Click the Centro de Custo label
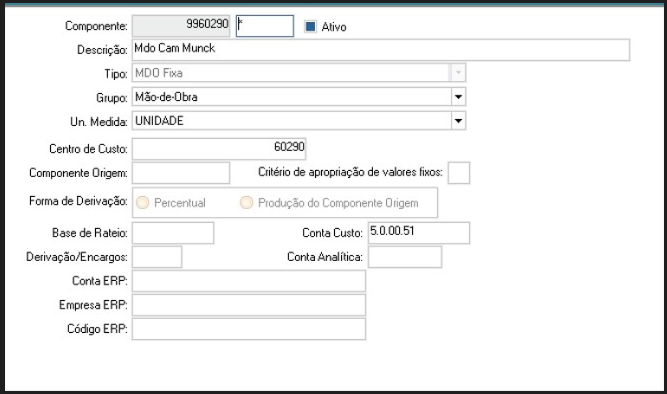 (88, 149)
